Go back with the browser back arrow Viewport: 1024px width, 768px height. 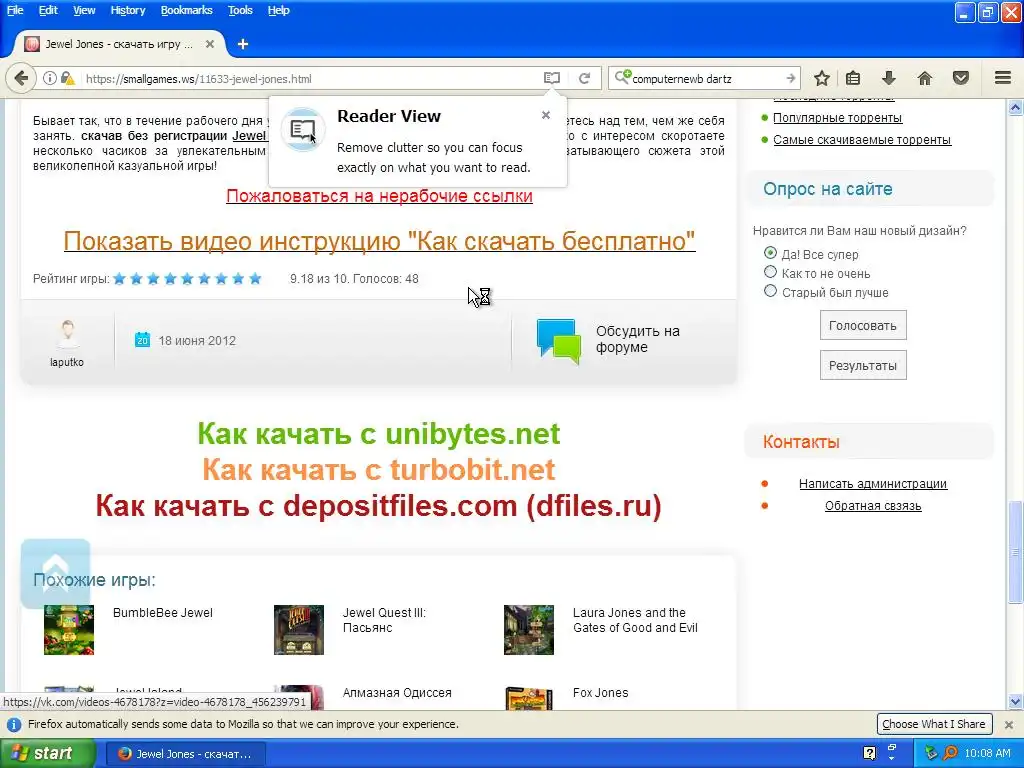tap(21, 78)
